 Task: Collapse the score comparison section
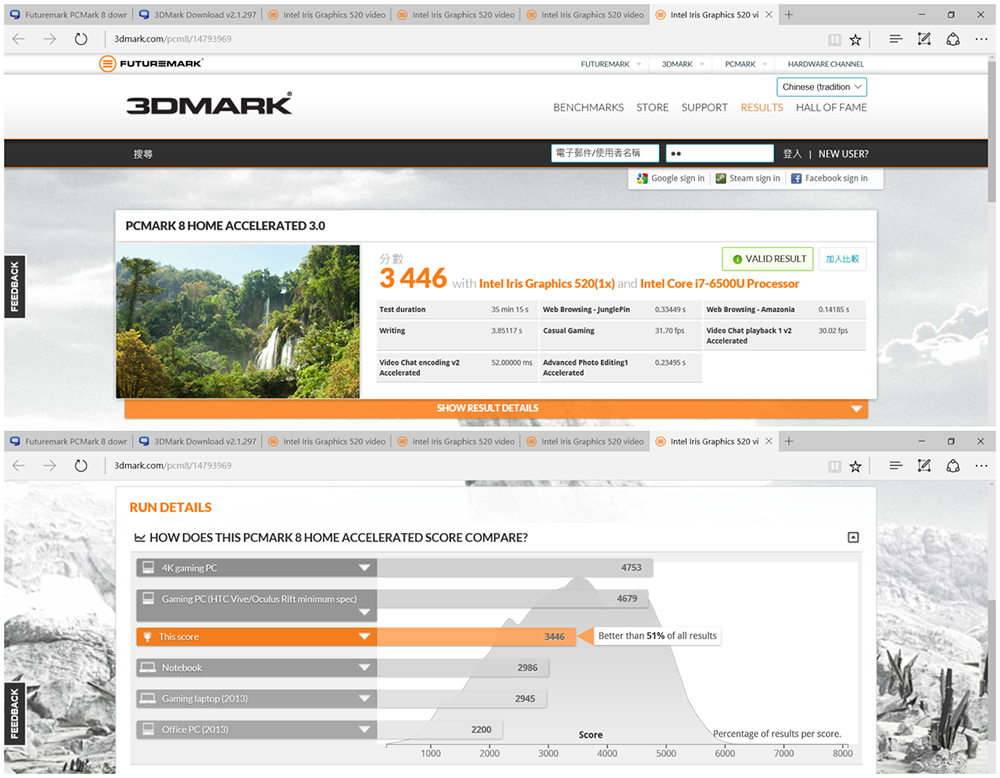pos(853,538)
